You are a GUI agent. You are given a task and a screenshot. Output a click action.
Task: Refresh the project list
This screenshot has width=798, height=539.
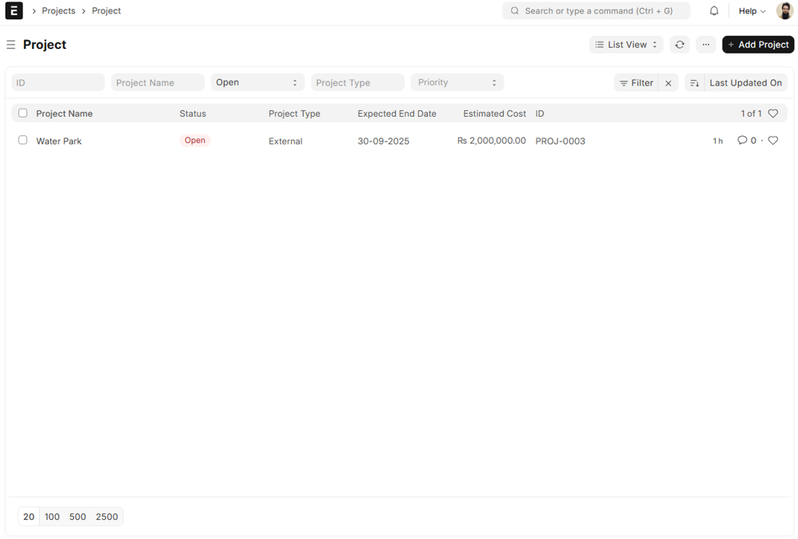(680, 45)
